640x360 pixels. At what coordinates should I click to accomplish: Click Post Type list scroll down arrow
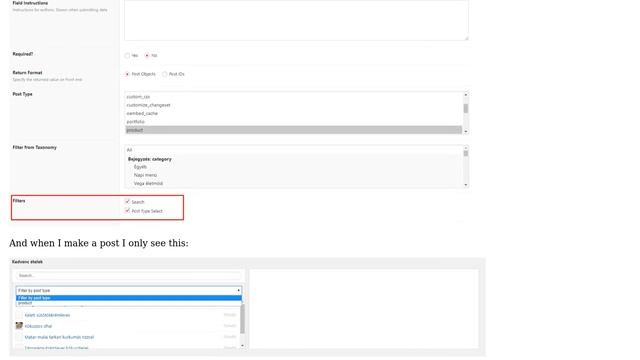[466, 131]
